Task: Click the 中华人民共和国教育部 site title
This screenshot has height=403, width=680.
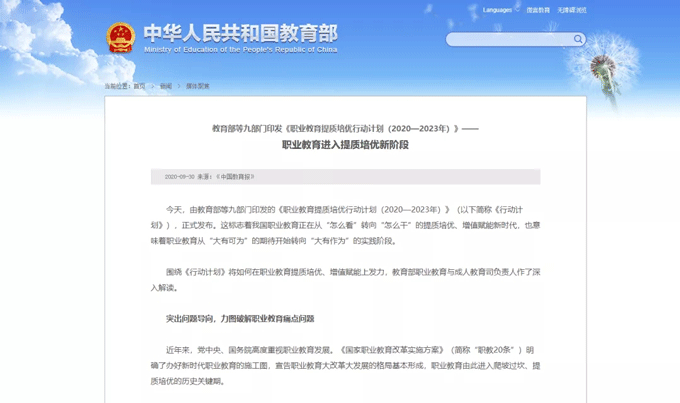Action: pyautogui.click(x=240, y=32)
